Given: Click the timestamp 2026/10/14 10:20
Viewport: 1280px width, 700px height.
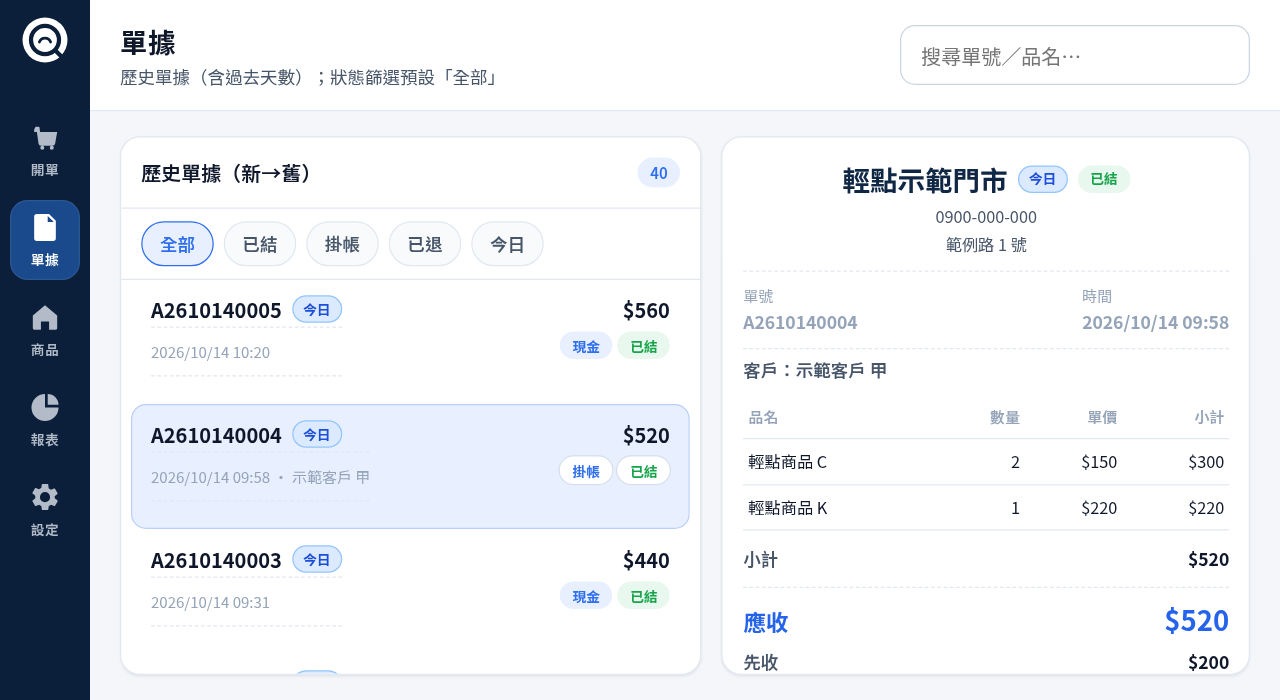Looking at the screenshot, I should 210,352.
